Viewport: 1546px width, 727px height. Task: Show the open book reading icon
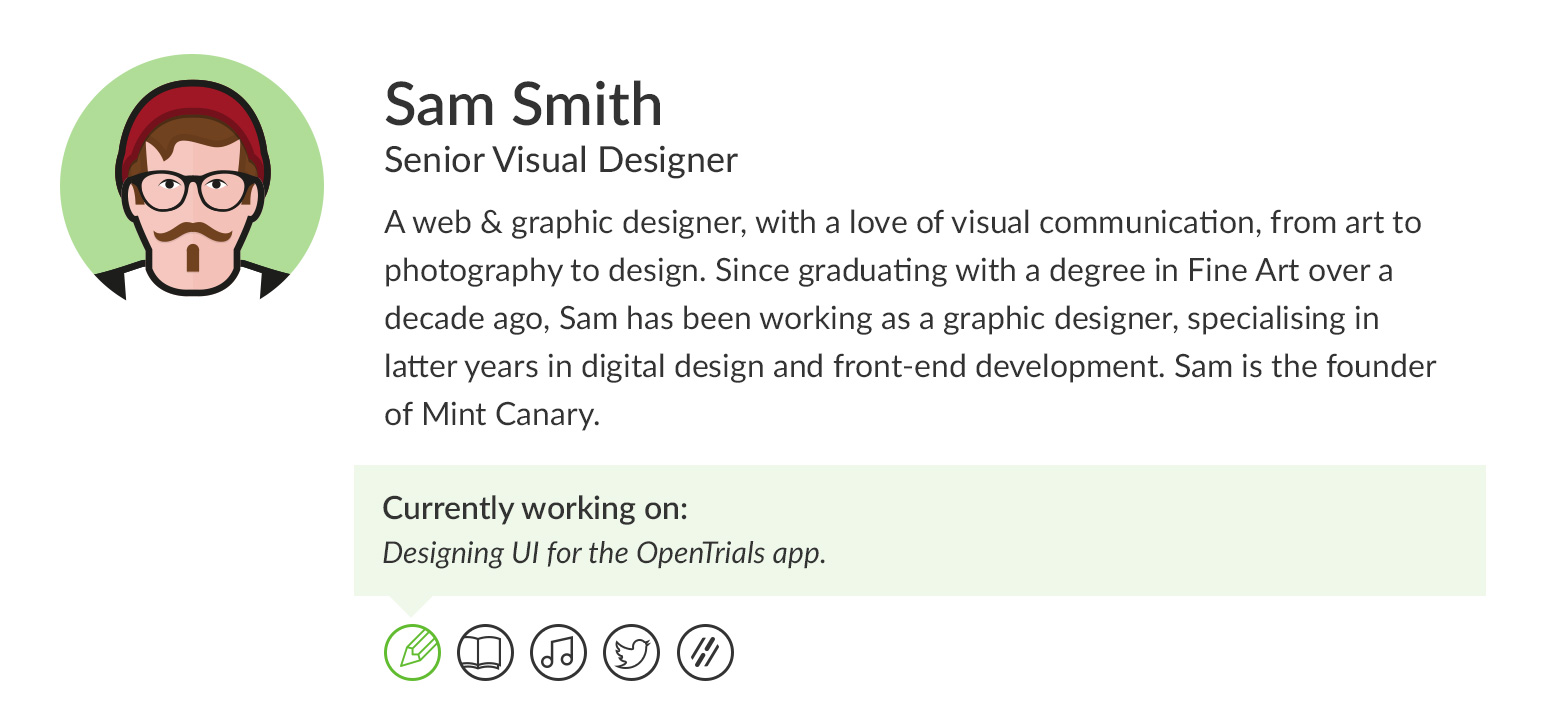pyautogui.click(x=485, y=652)
